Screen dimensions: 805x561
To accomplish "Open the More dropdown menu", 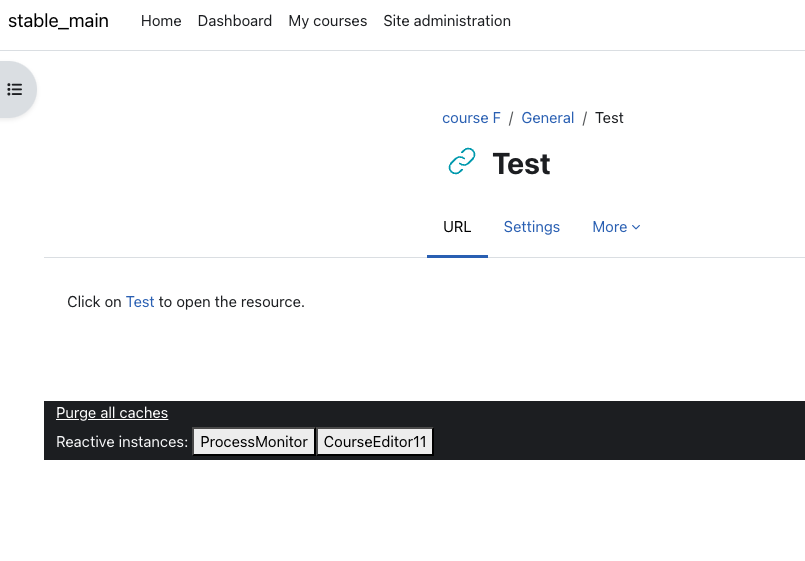I will click(x=616, y=227).
